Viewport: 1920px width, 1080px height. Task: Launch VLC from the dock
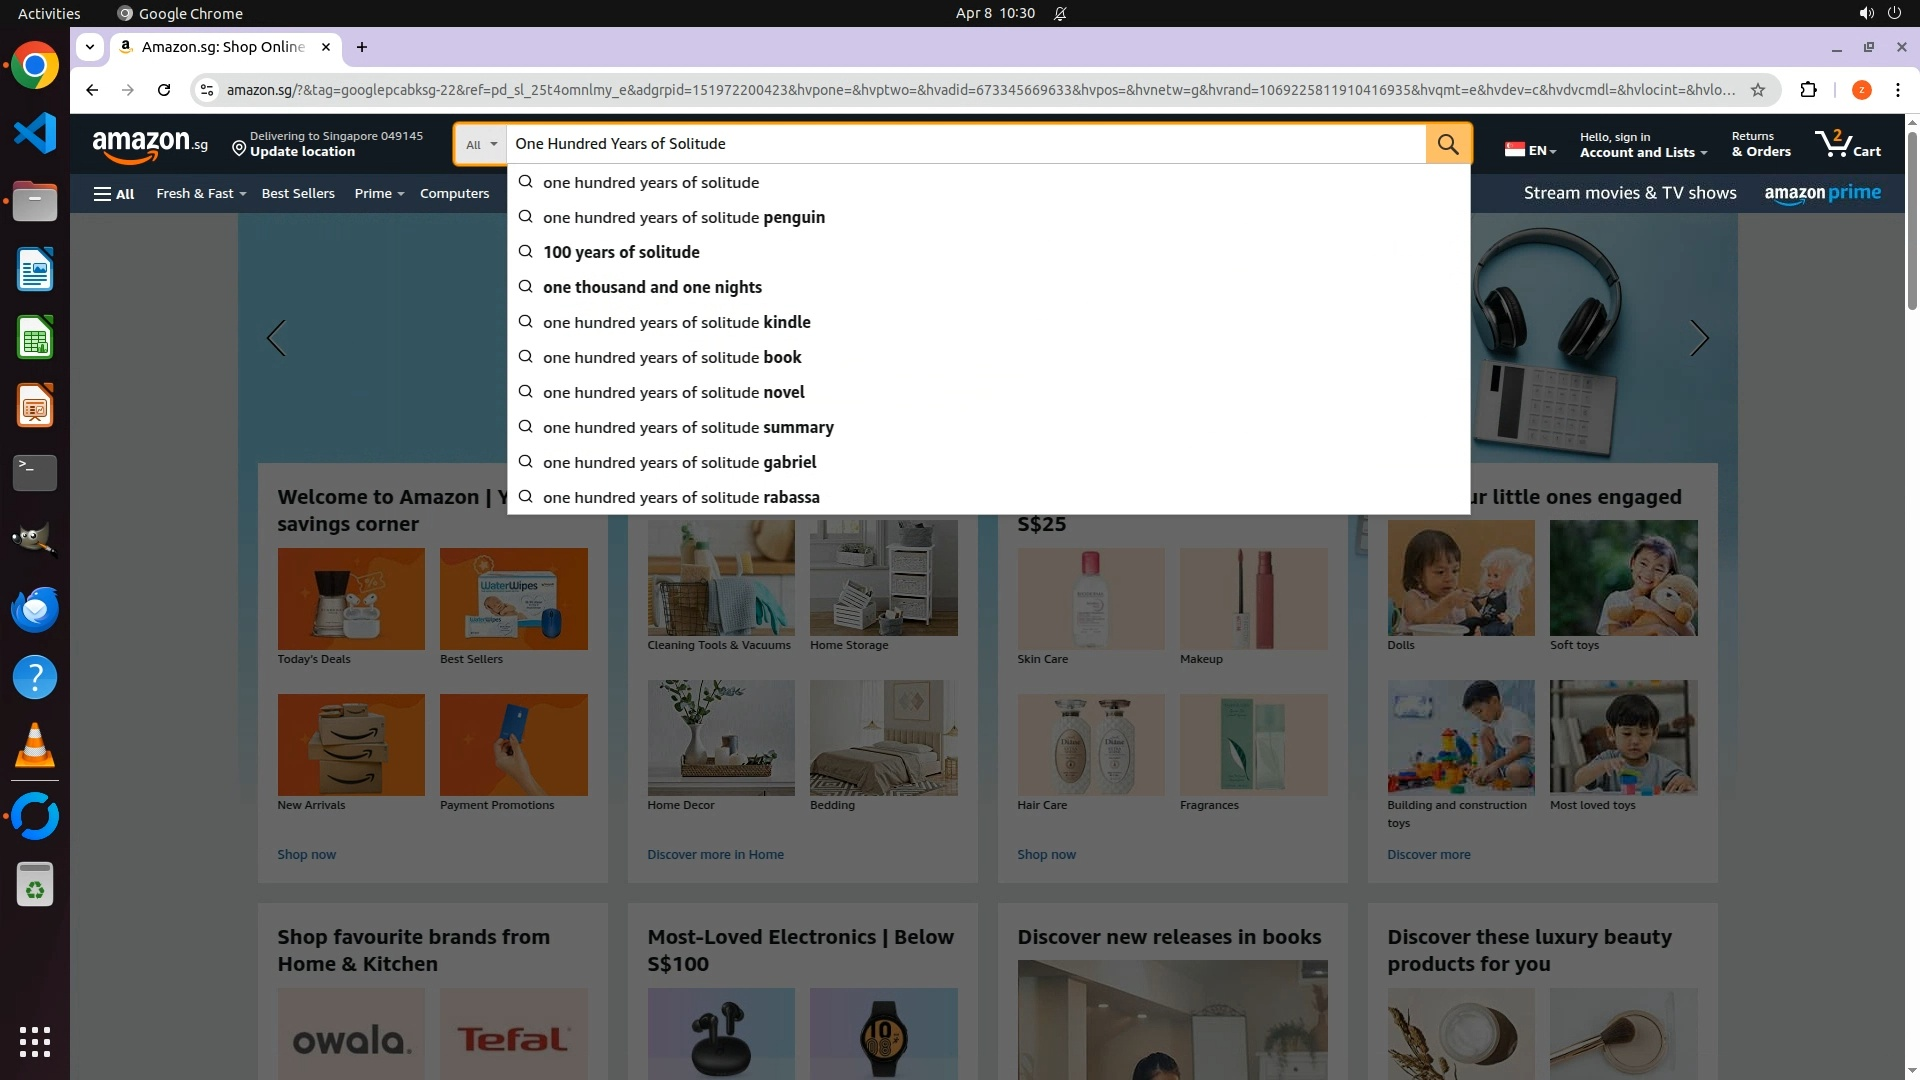(x=35, y=746)
